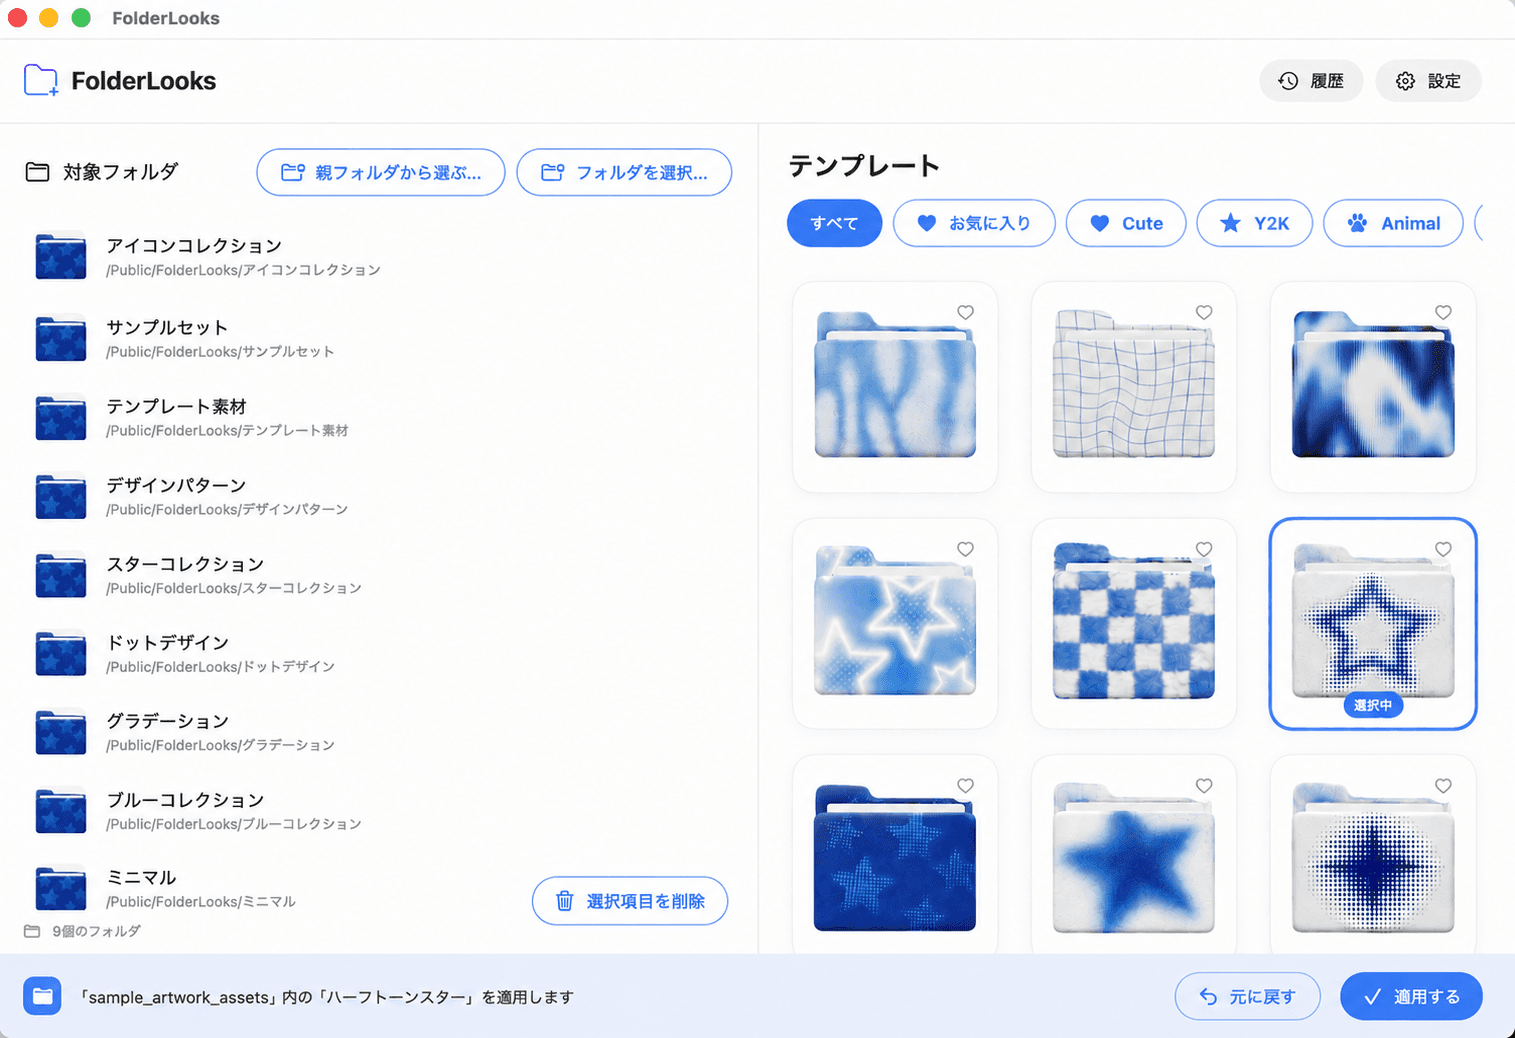Screen dimensions: 1515x1038
Task: Select path text /Public/FolderLooks/ブルーコレクション
Action: [x=234, y=825]
